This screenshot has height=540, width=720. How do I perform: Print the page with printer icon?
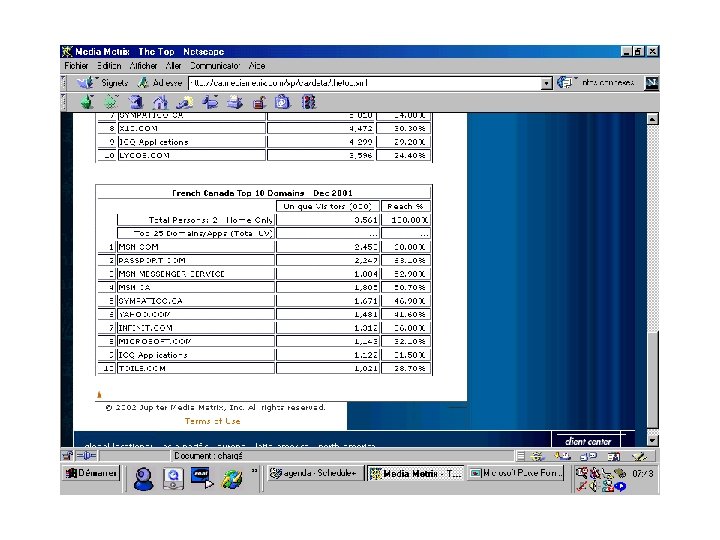[x=235, y=102]
